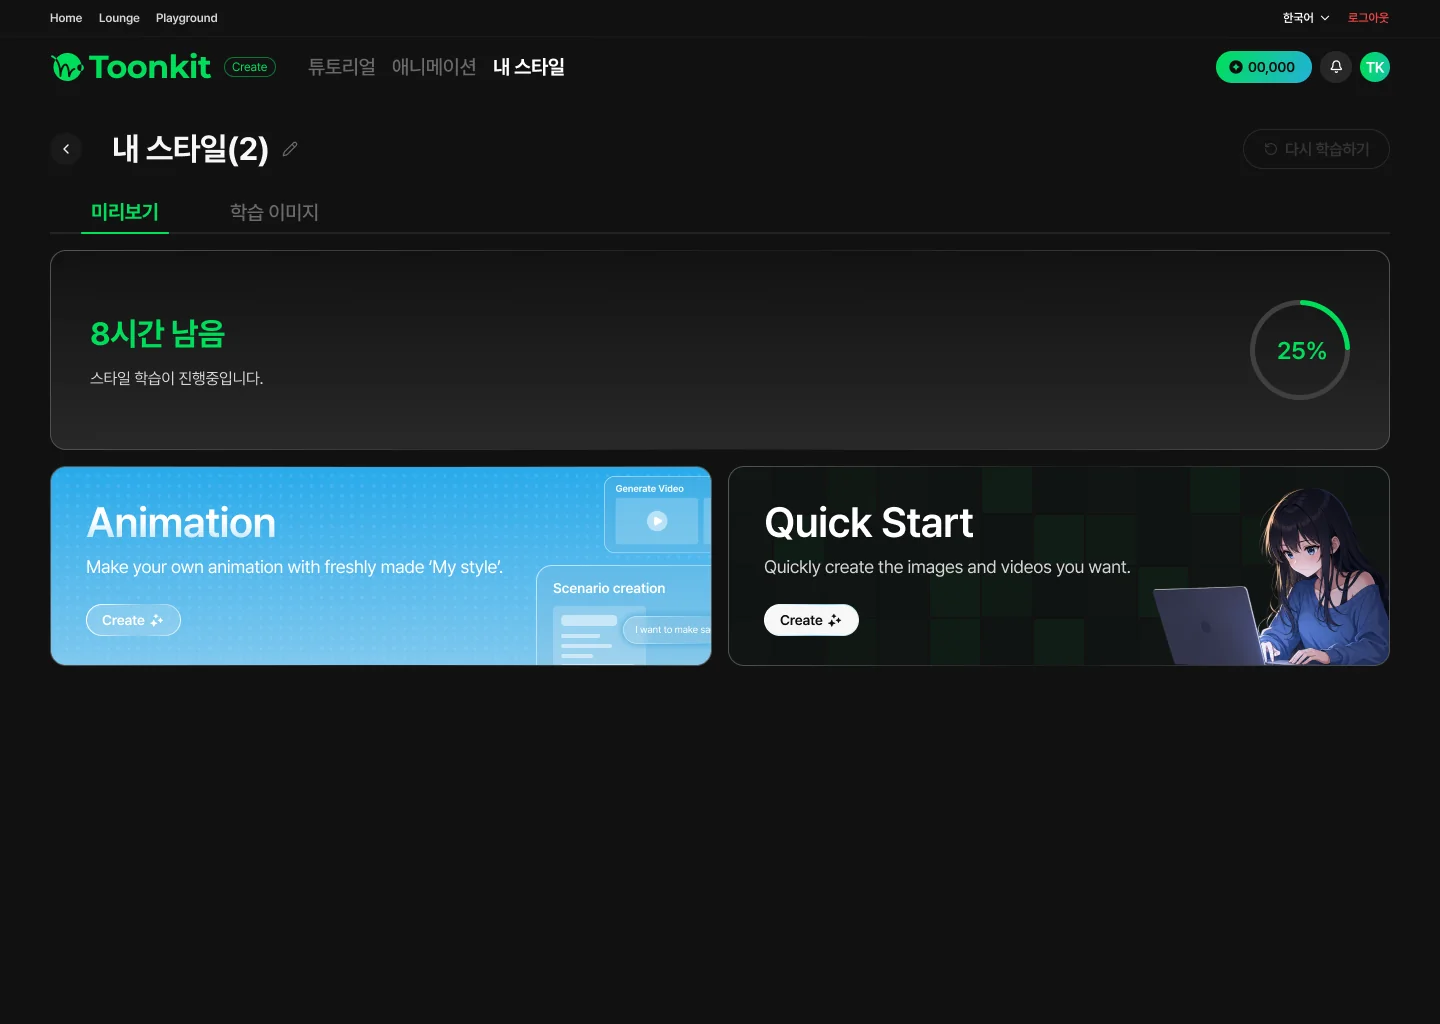Click the 로그아웃 logout link

click(1368, 18)
